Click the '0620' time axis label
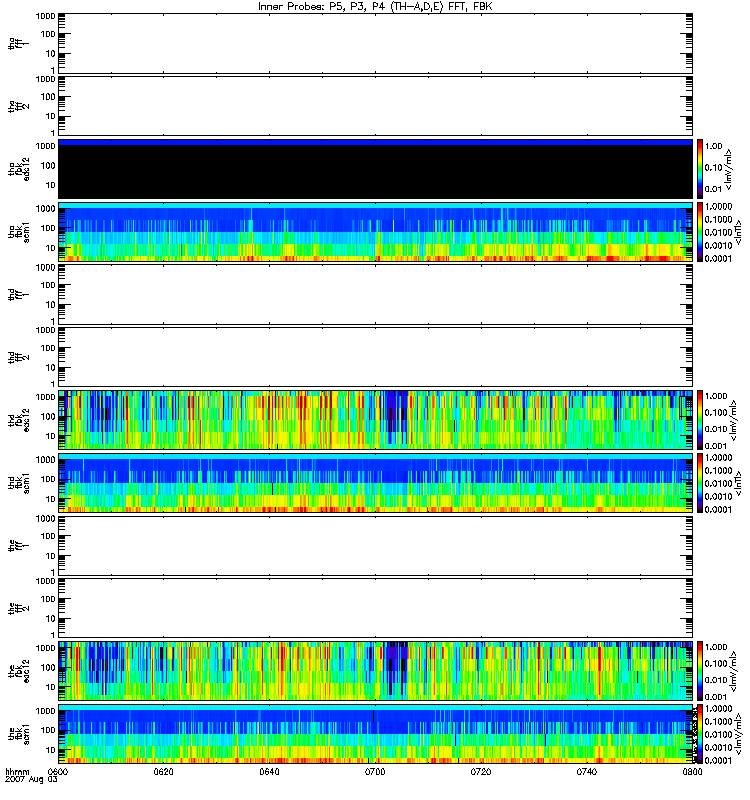Image resolution: width=750 pixels, height=800 pixels. [x=164, y=772]
